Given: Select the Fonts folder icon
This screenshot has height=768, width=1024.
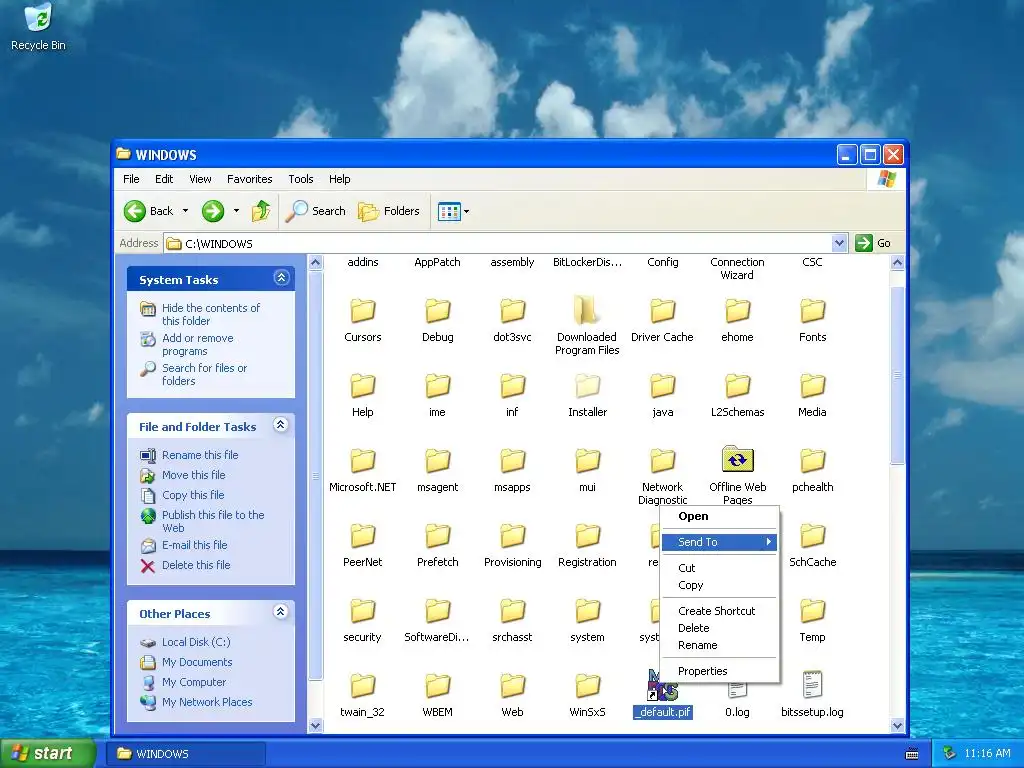Looking at the screenshot, I should [812, 312].
